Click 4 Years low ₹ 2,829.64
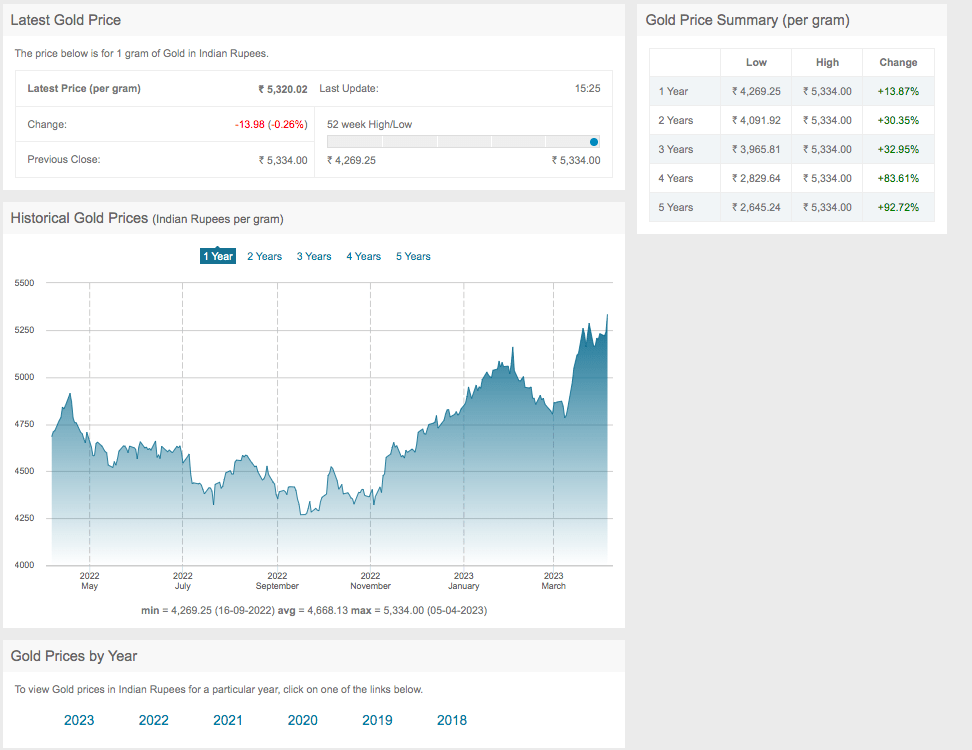972x750 pixels. coord(756,179)
